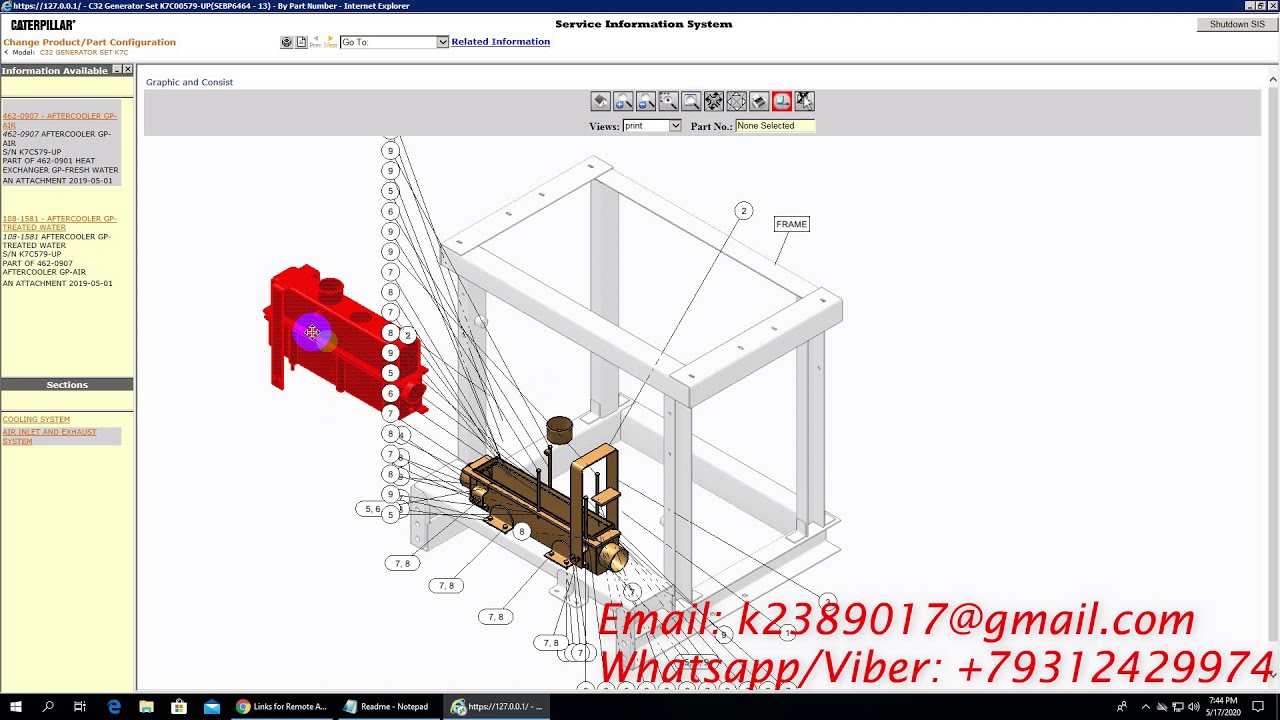Go to the Prev document

(x=315, y=42)
